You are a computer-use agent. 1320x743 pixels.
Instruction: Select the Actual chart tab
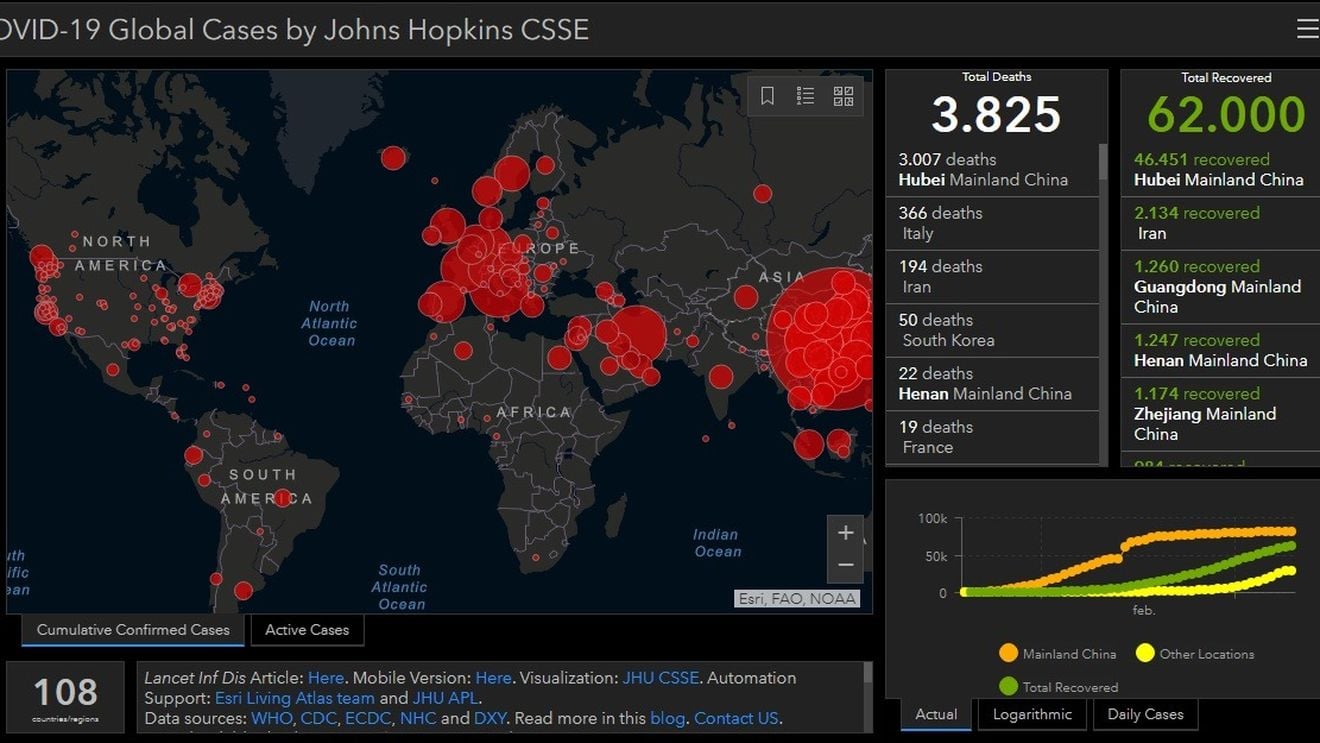(x=936, y=714)
